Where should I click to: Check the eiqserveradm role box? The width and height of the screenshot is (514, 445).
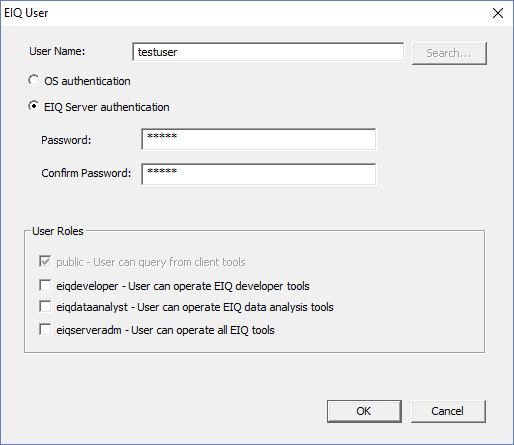(45, 330)
